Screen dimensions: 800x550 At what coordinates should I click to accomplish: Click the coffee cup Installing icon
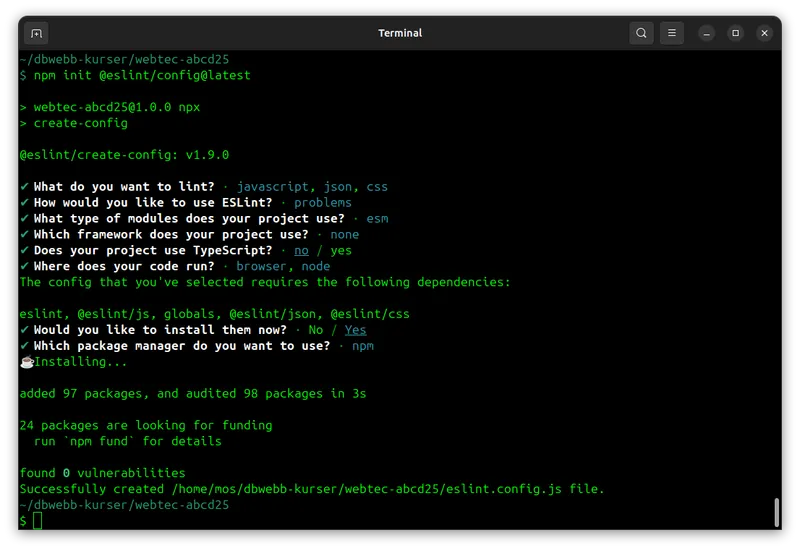(27, 362)
